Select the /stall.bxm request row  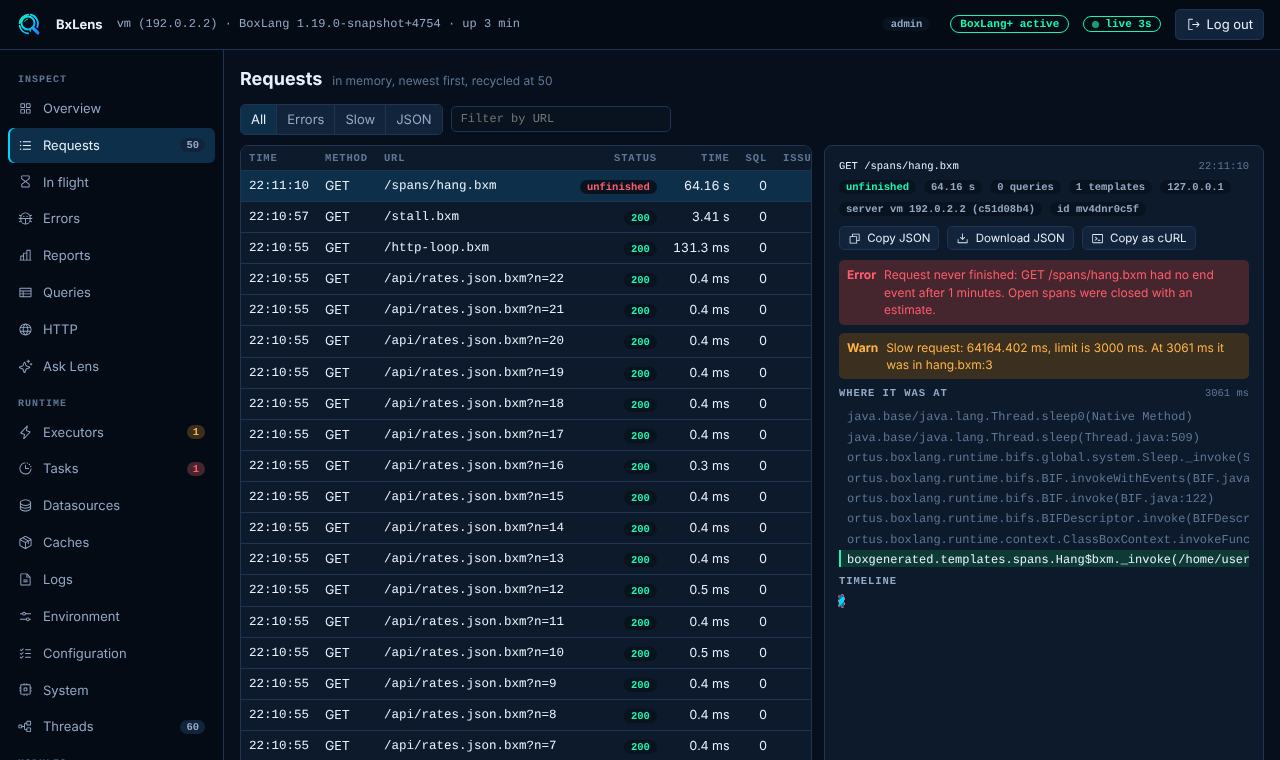coord(526,217)
